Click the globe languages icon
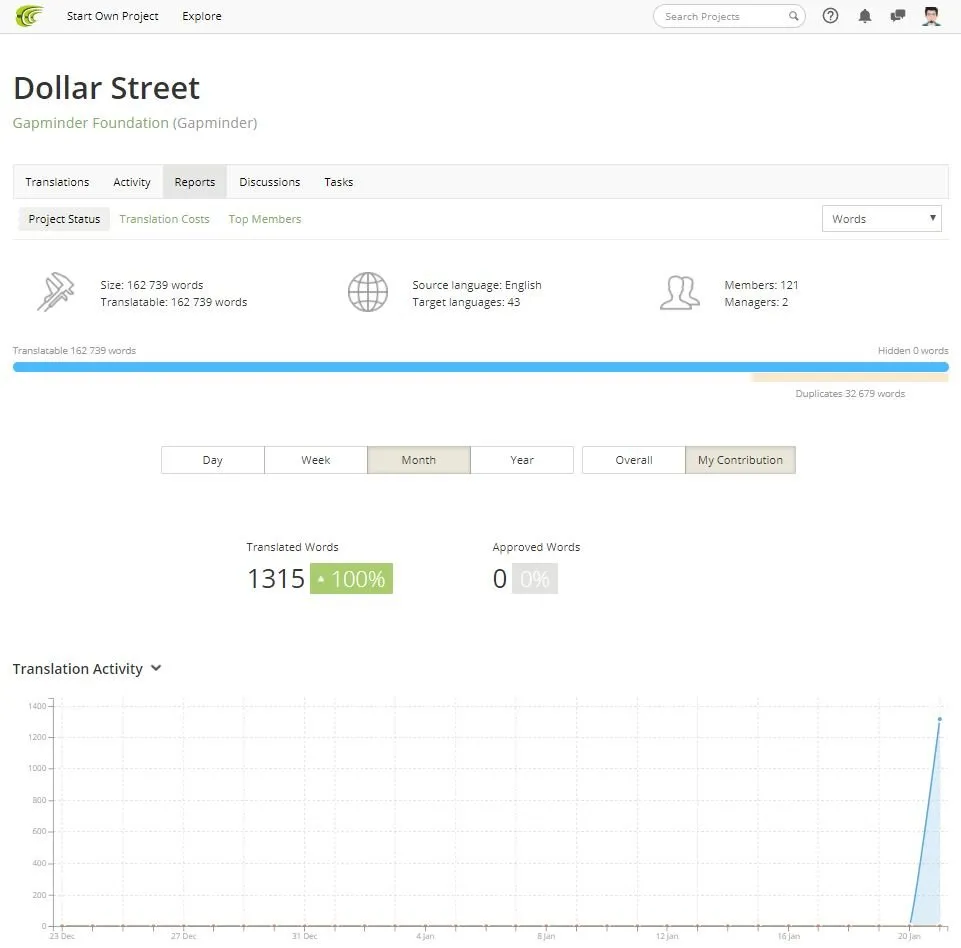 click(368, 292)
